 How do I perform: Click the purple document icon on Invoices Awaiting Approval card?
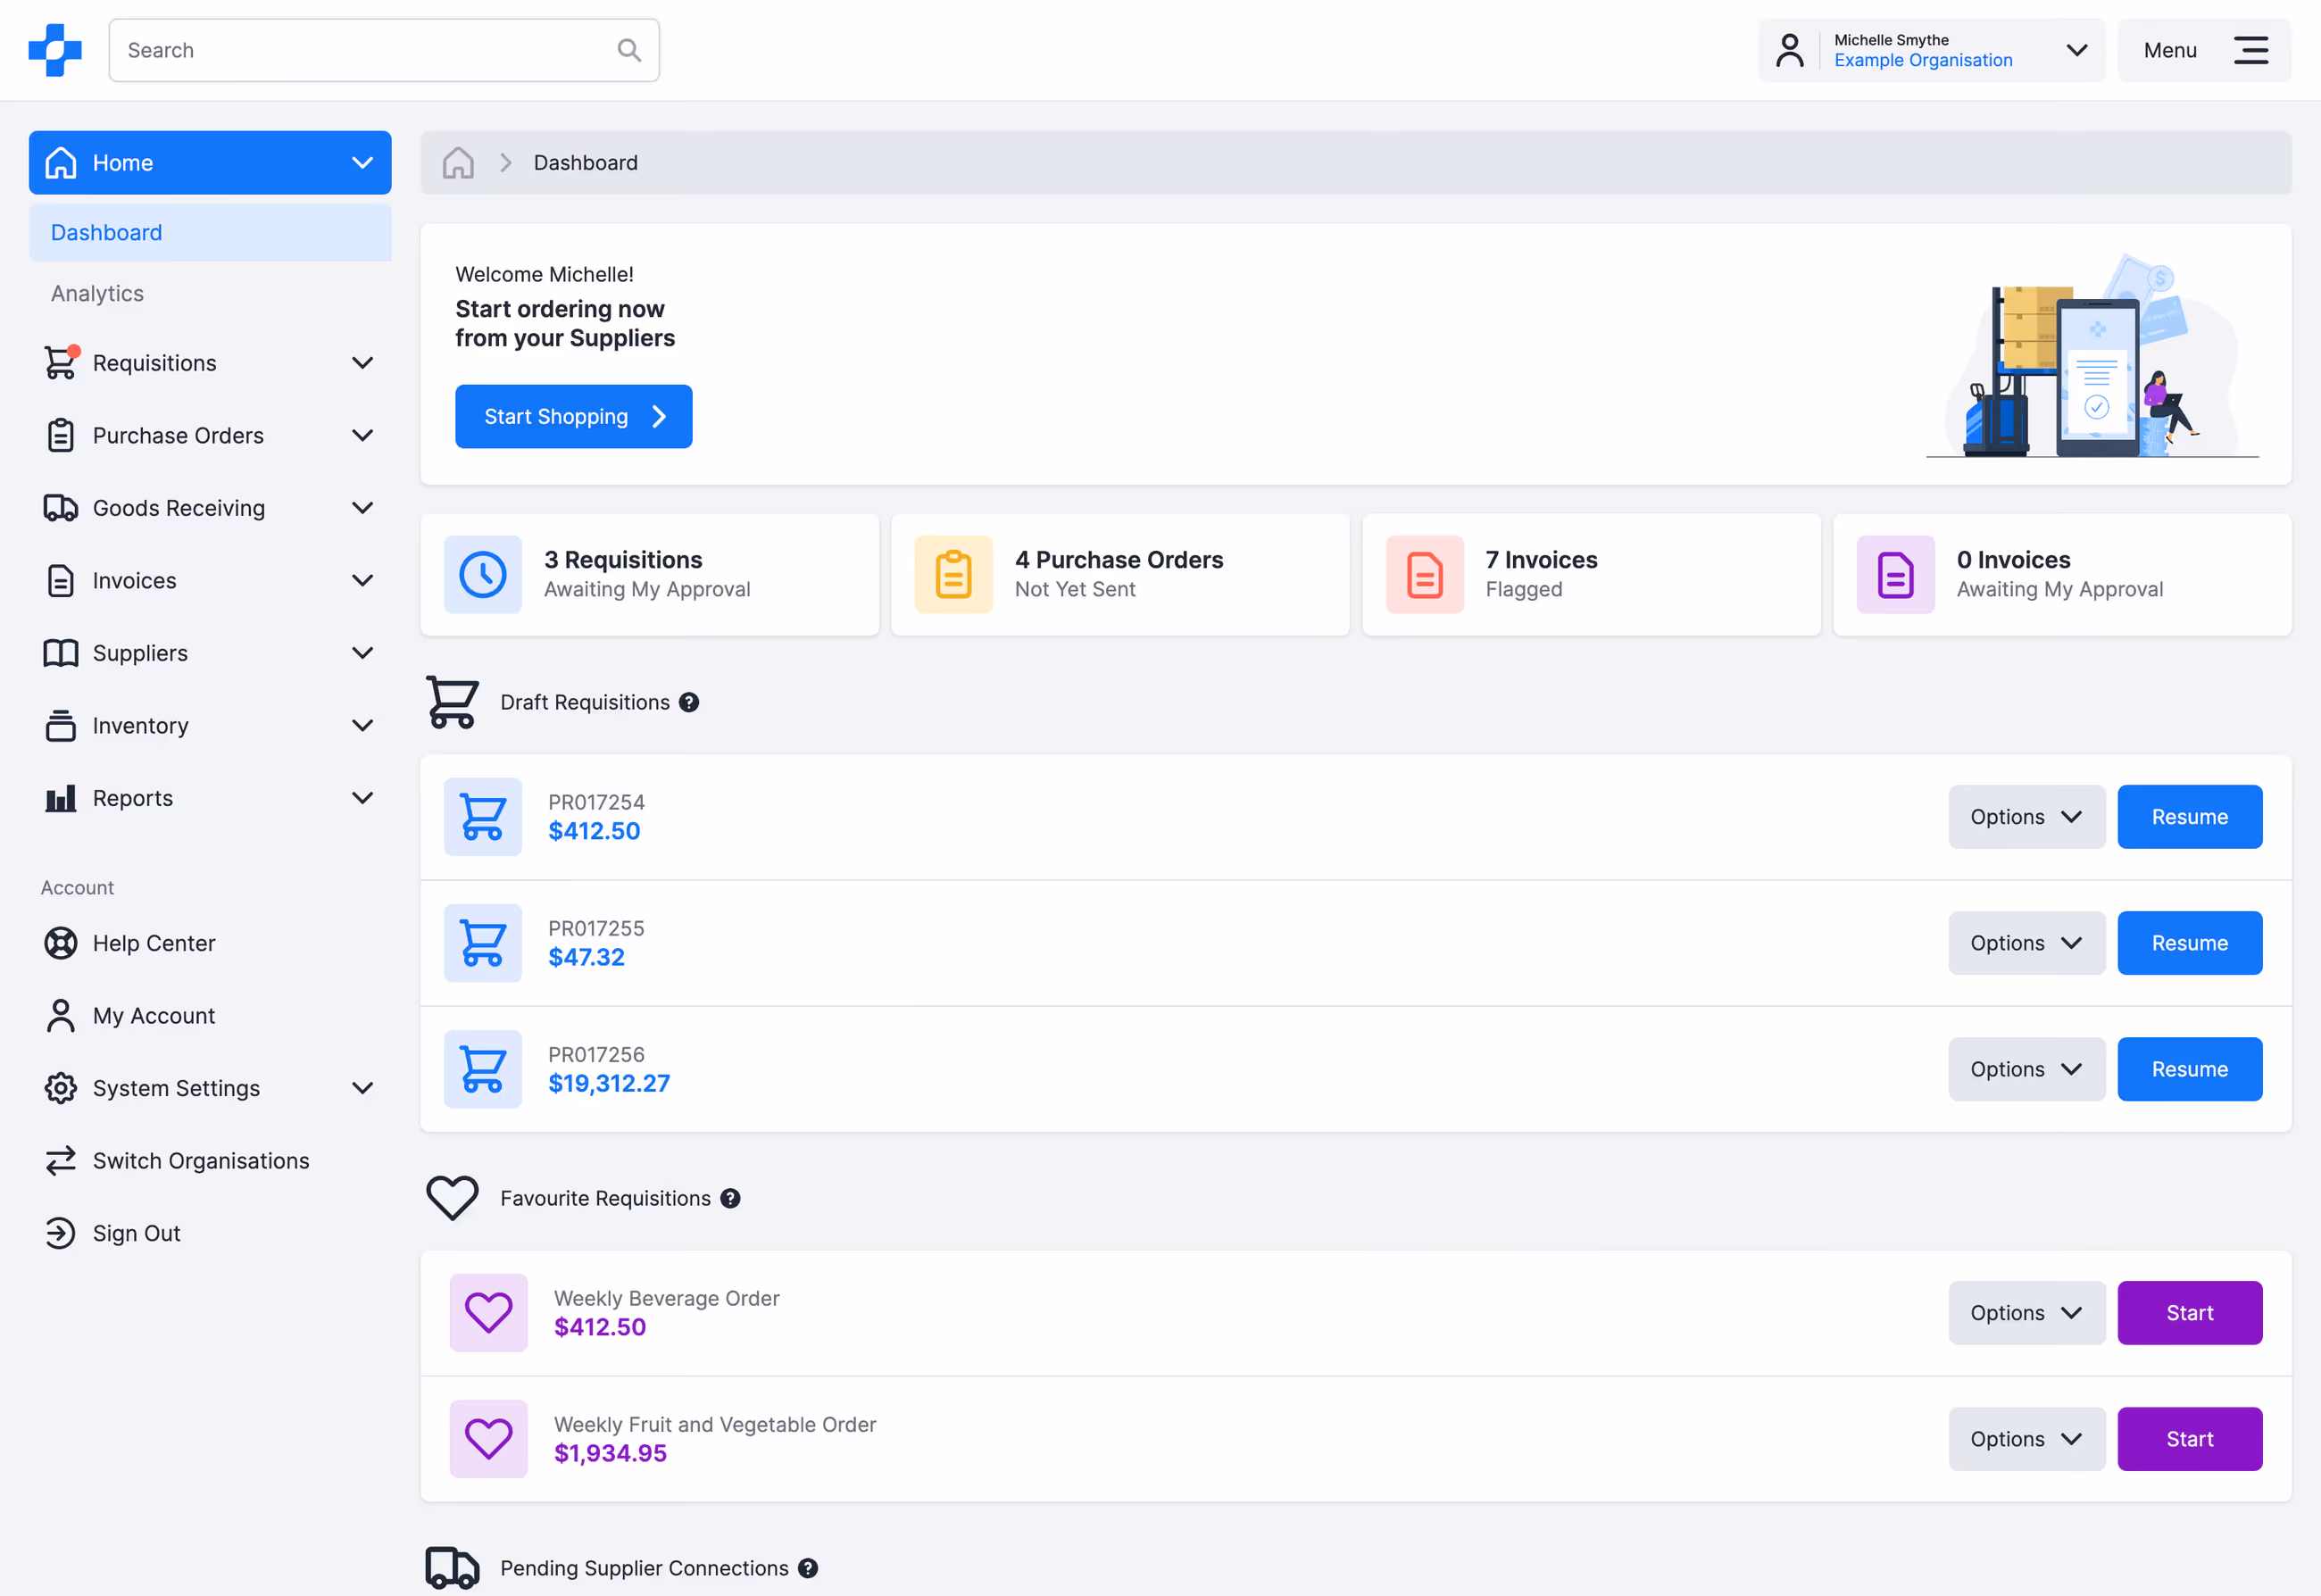1896,575
